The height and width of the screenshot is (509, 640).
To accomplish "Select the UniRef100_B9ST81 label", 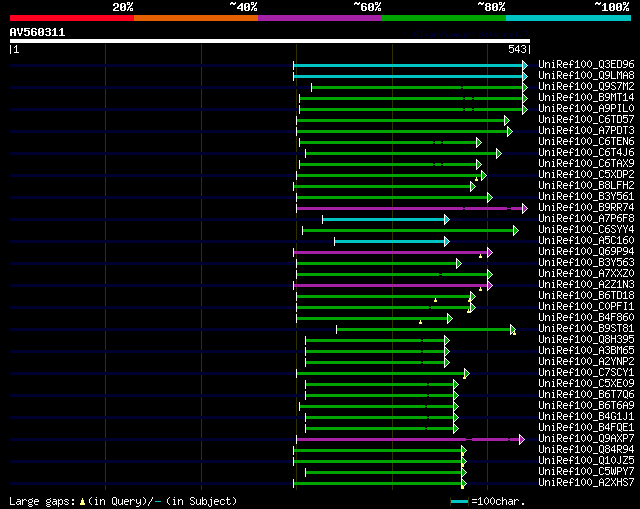I will click(x=586, y=329).
